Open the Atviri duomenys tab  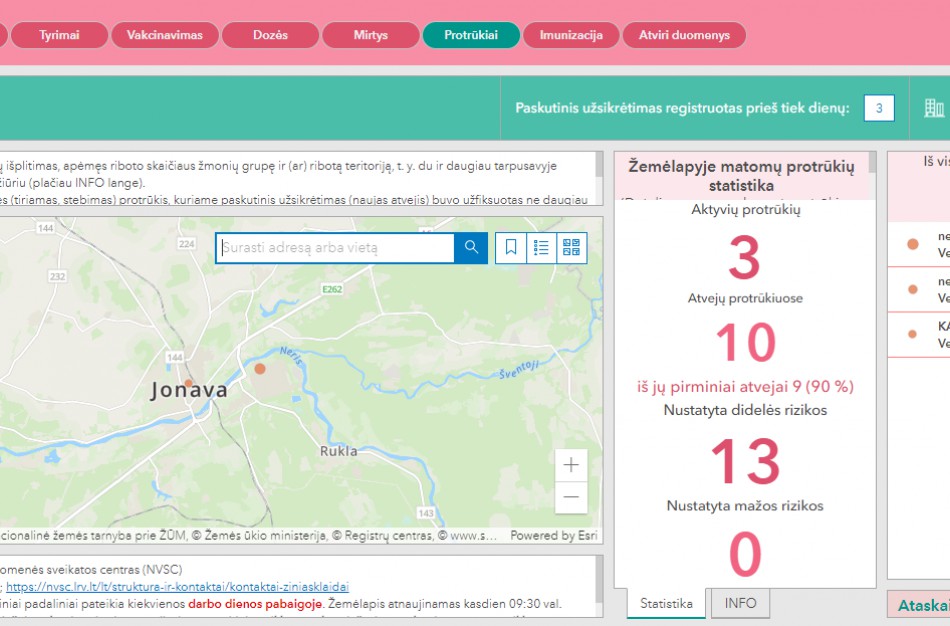pos(685,35)
